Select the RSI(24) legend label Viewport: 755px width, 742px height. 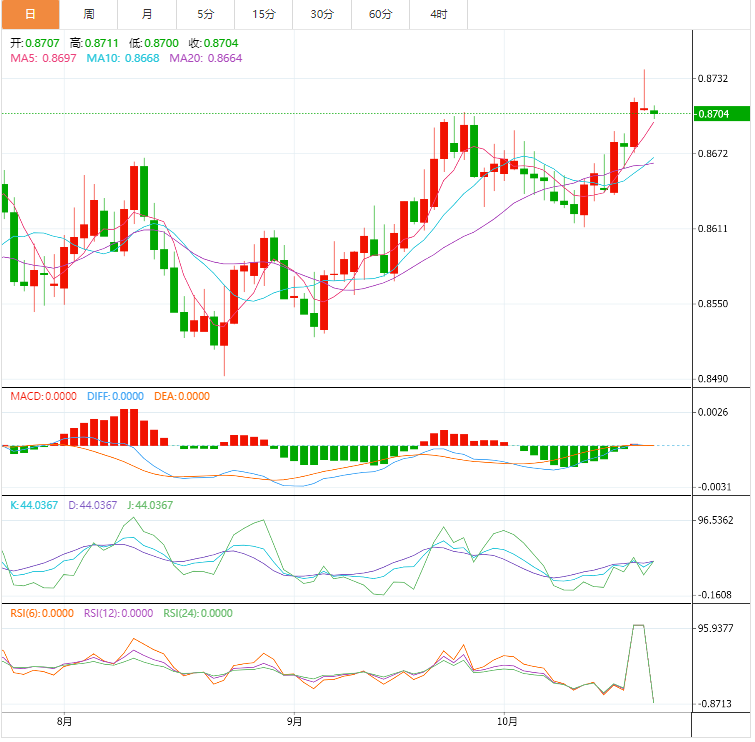click(x=198, y=613)
